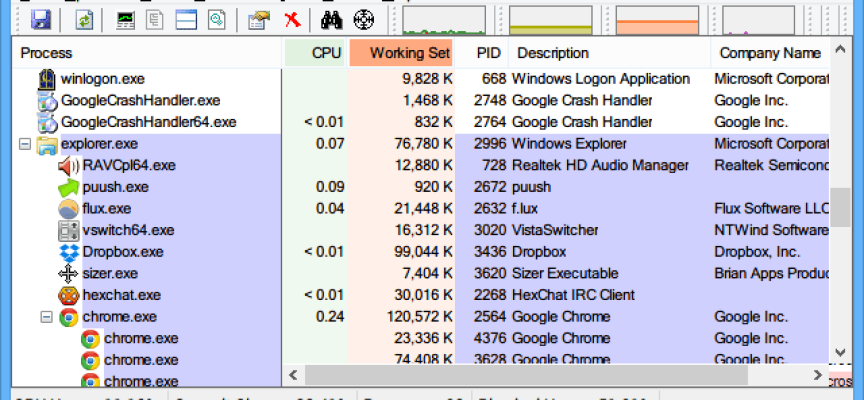
Task: Click the explorer.exe folder icon
Action: point(47,144)
